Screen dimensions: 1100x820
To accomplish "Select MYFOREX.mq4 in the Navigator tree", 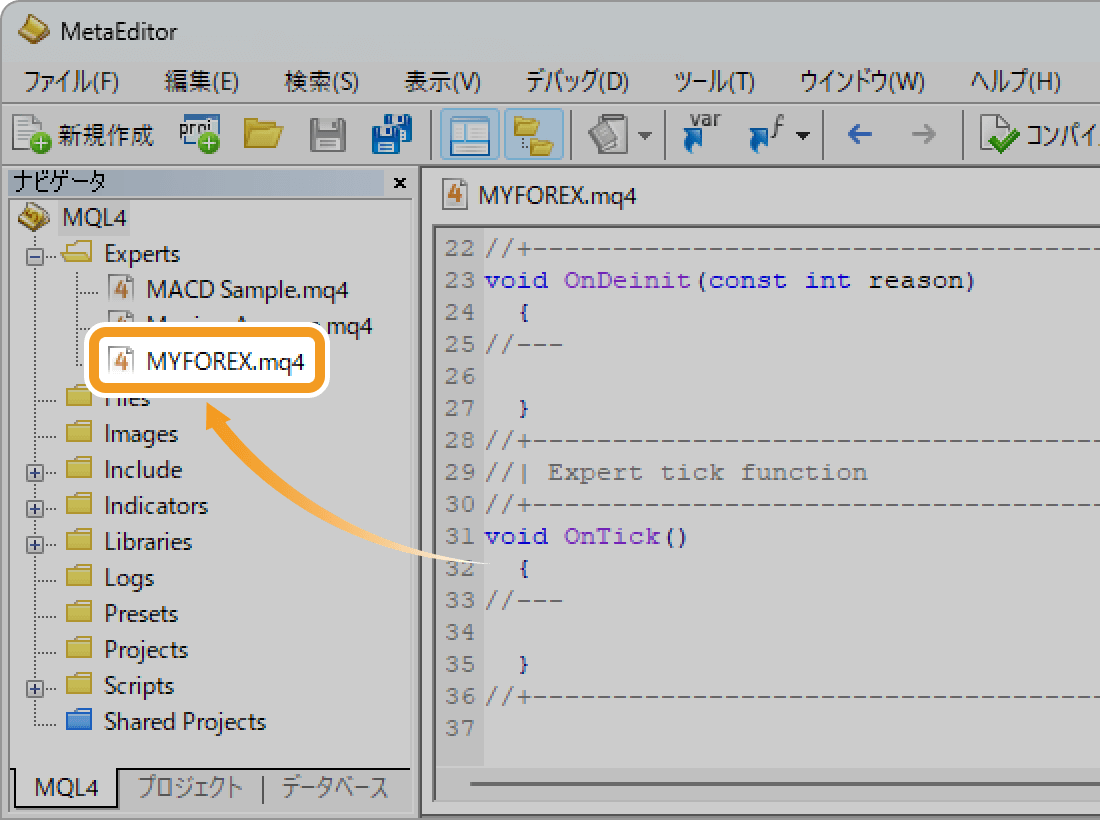I will pos(224,361).
